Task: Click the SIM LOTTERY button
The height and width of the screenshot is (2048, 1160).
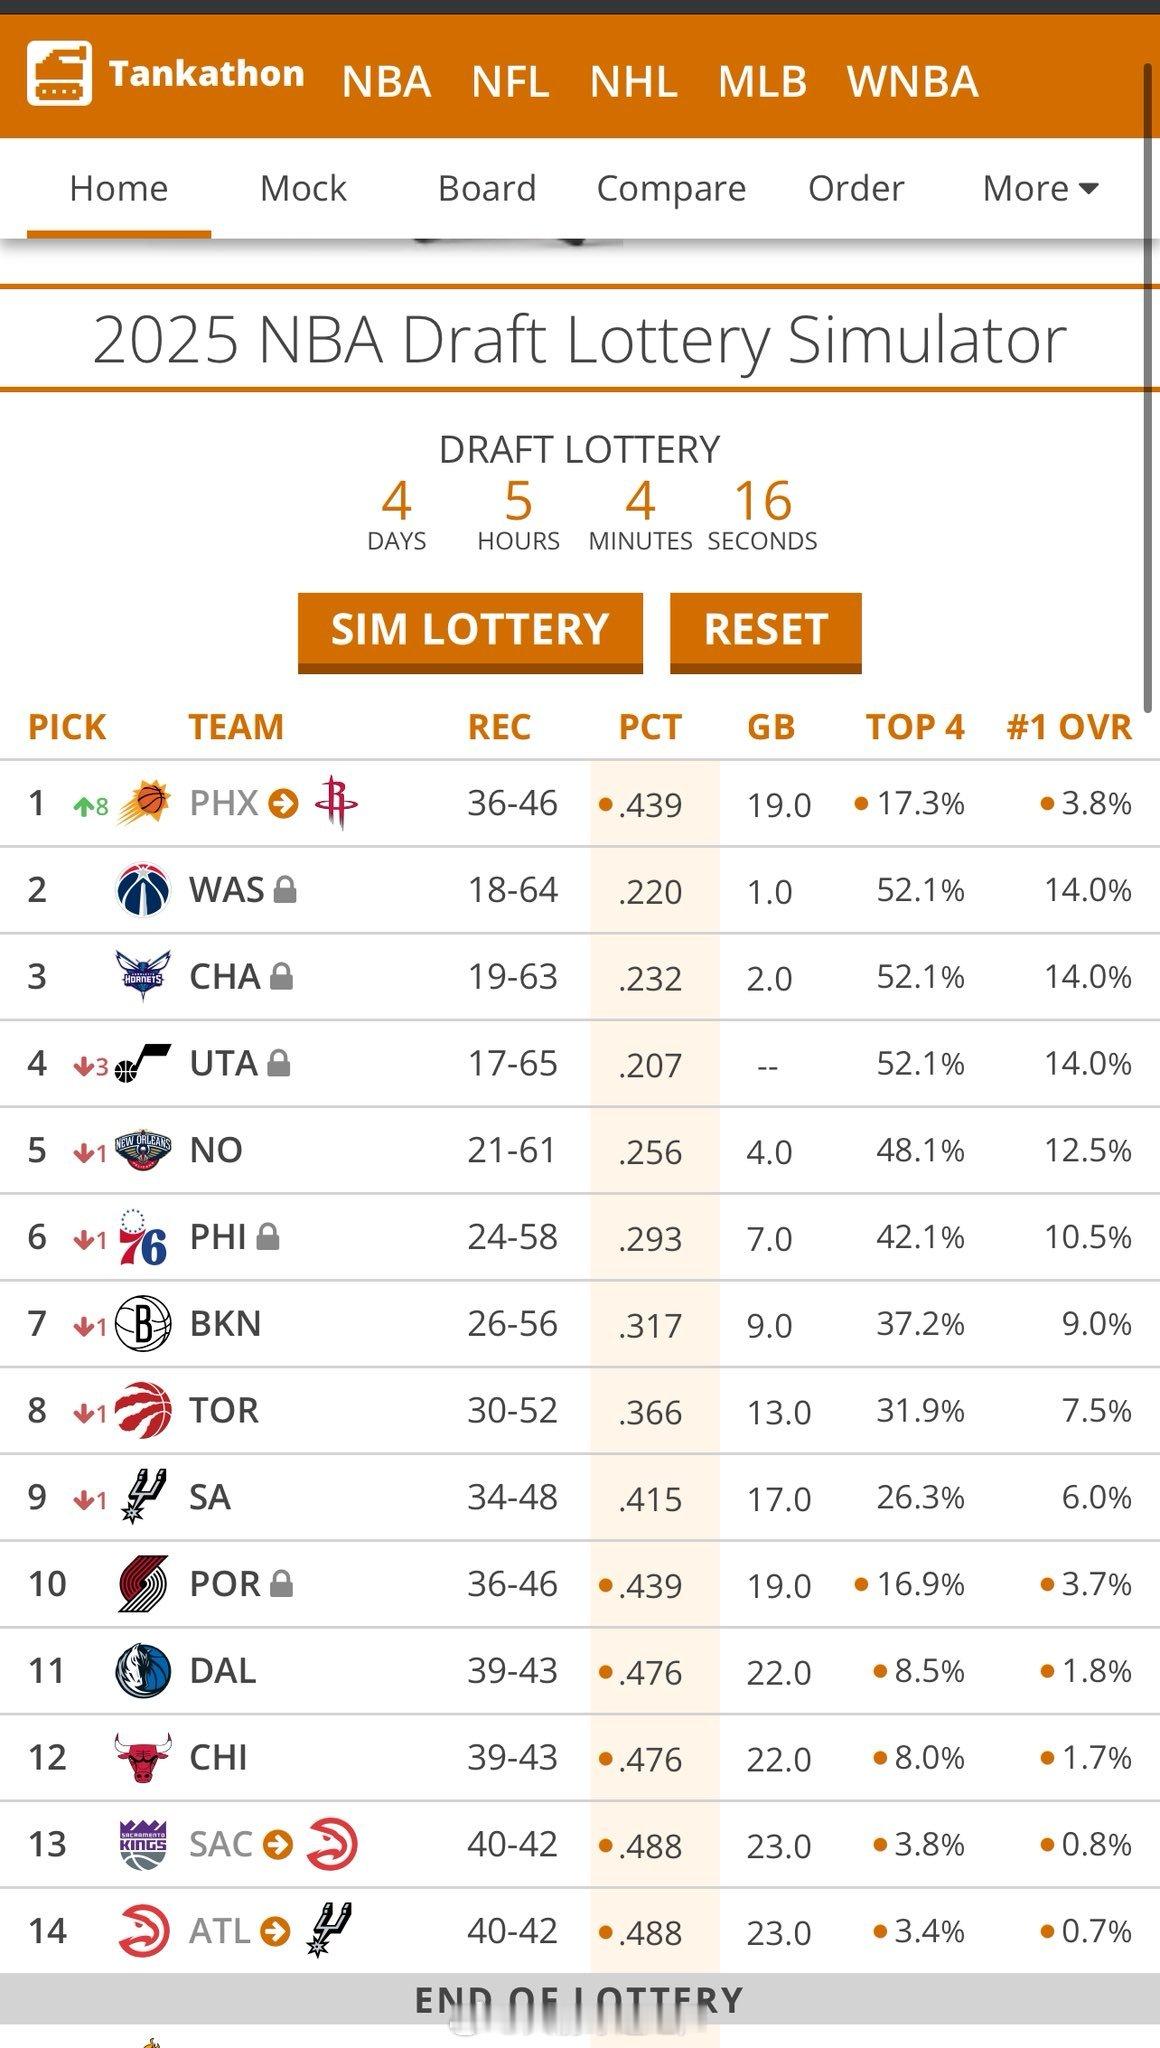Action: (470, 631)
